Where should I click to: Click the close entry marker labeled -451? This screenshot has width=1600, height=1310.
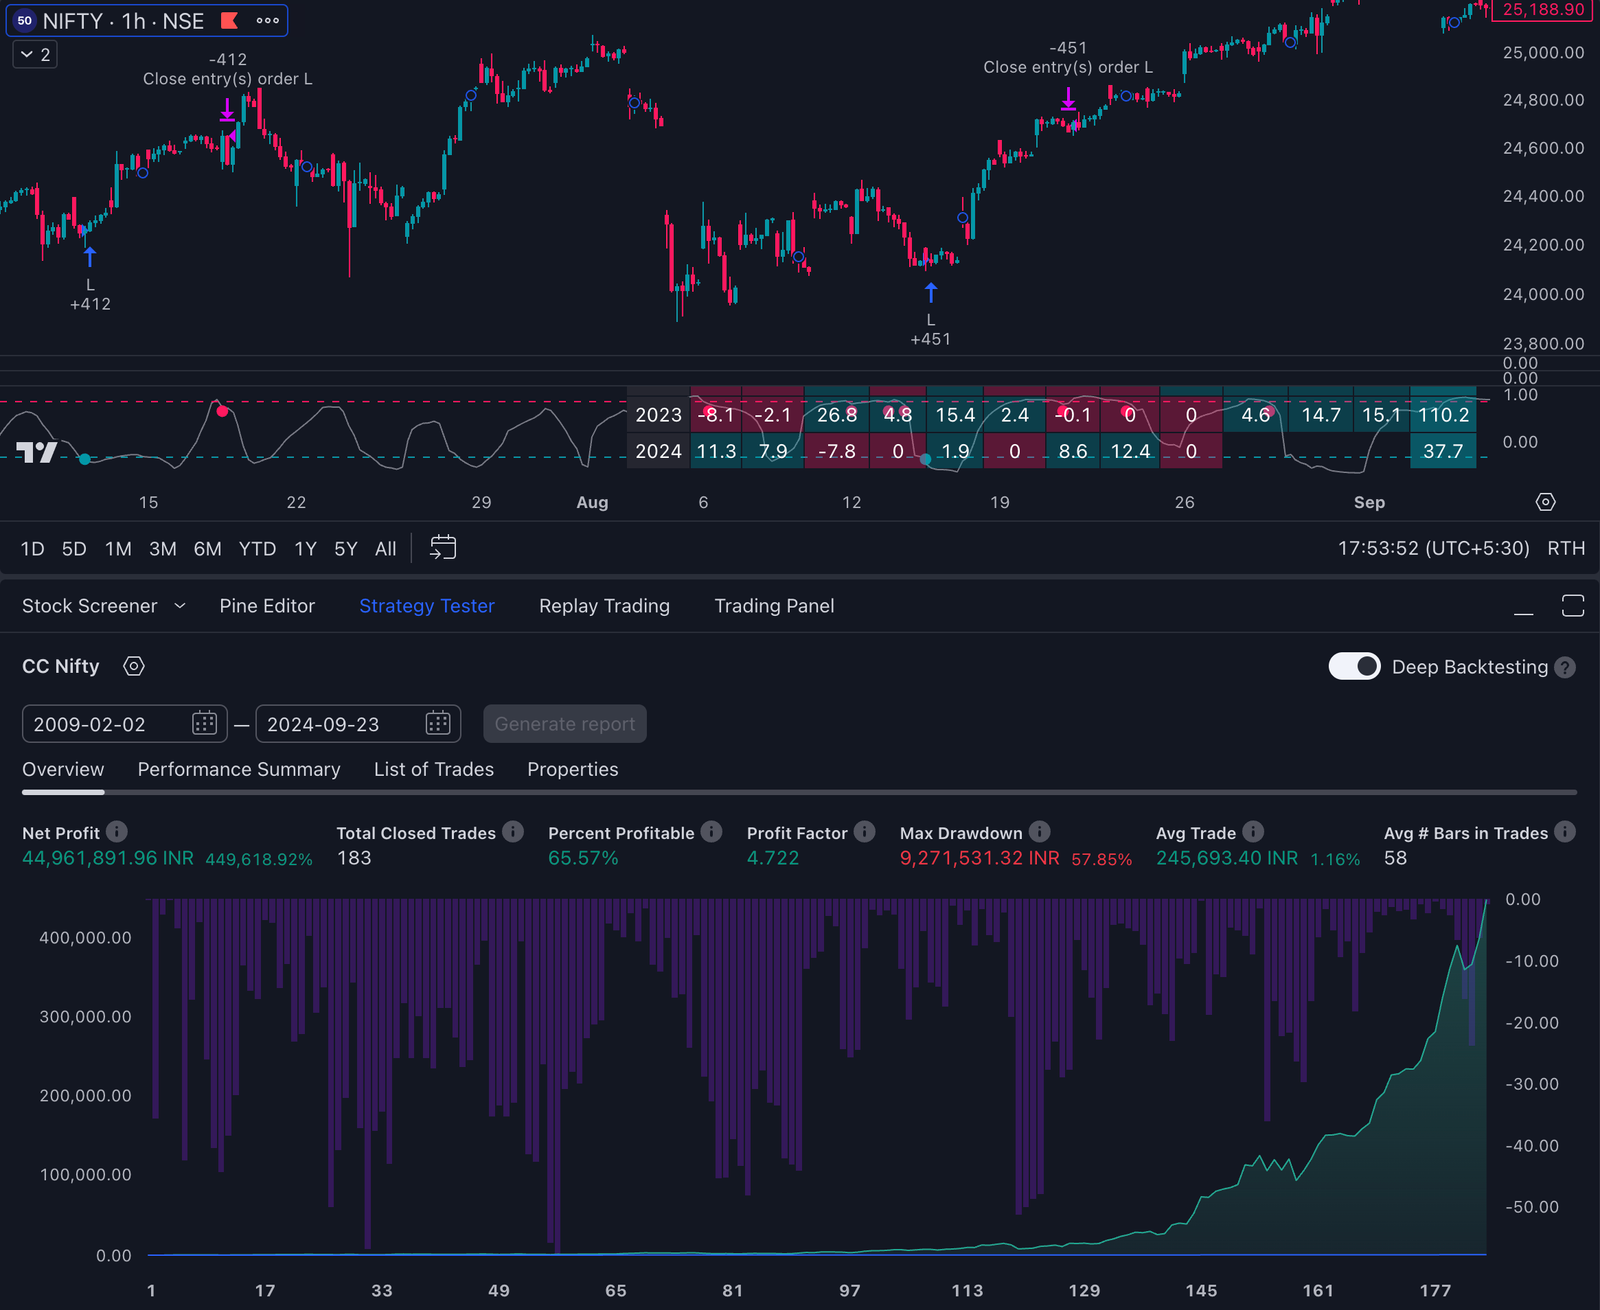1068,98
